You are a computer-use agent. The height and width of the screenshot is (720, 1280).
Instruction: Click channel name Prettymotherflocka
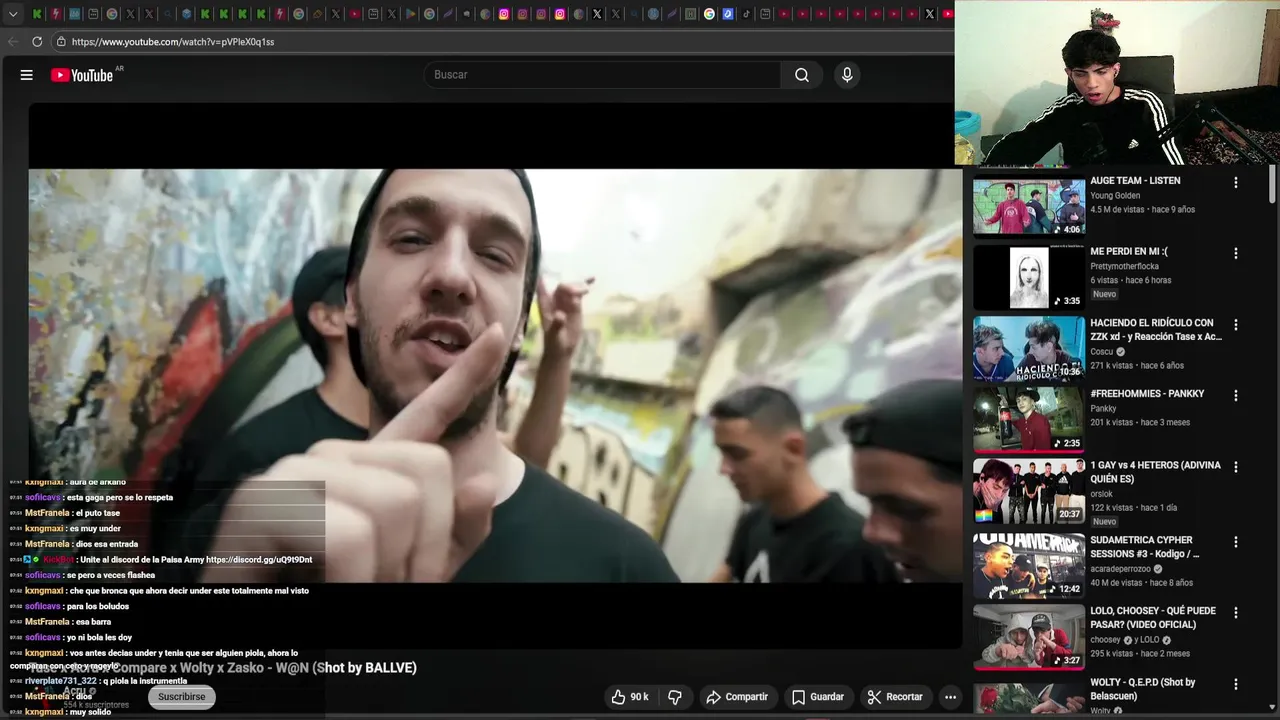point(1124,267)
